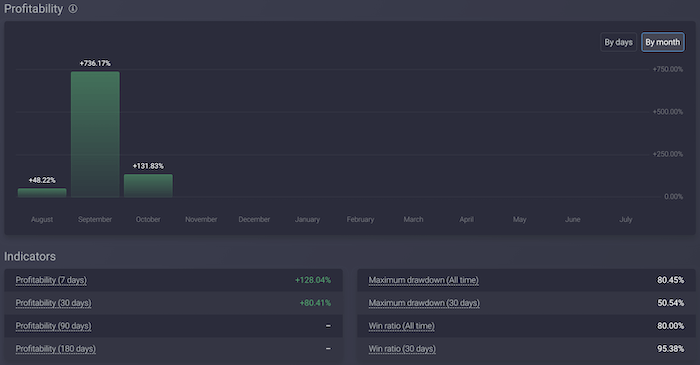Click the August profitability bar

[x=42, y=192]
